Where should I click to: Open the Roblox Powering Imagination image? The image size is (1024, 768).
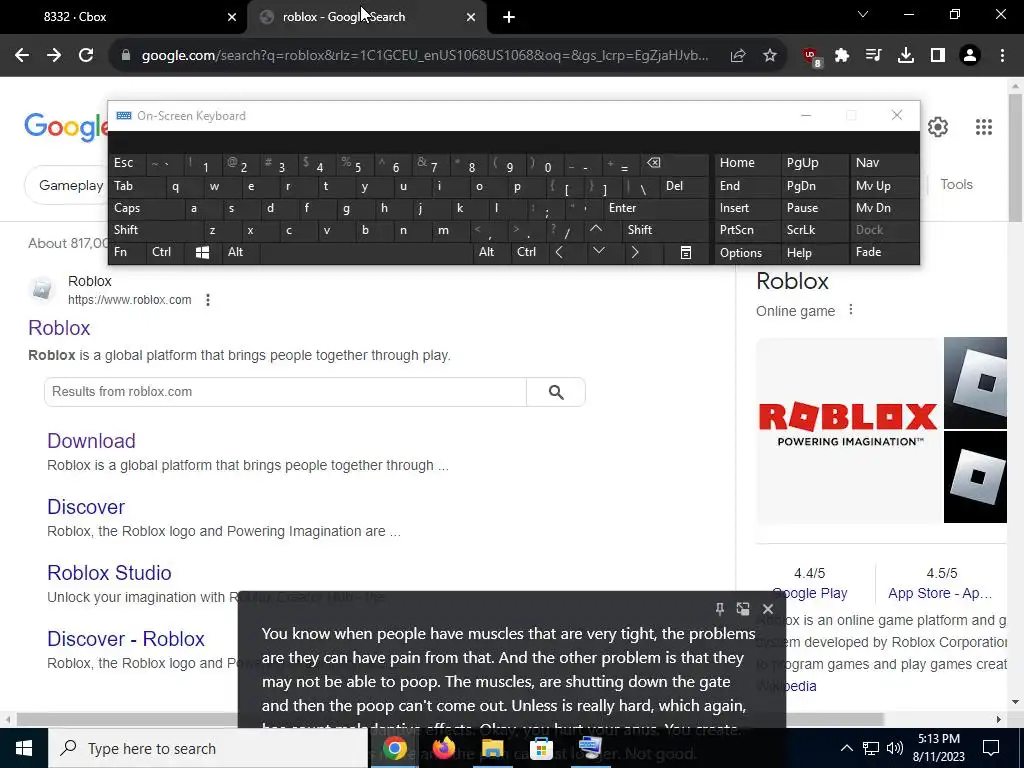click(x=848, y=430)
